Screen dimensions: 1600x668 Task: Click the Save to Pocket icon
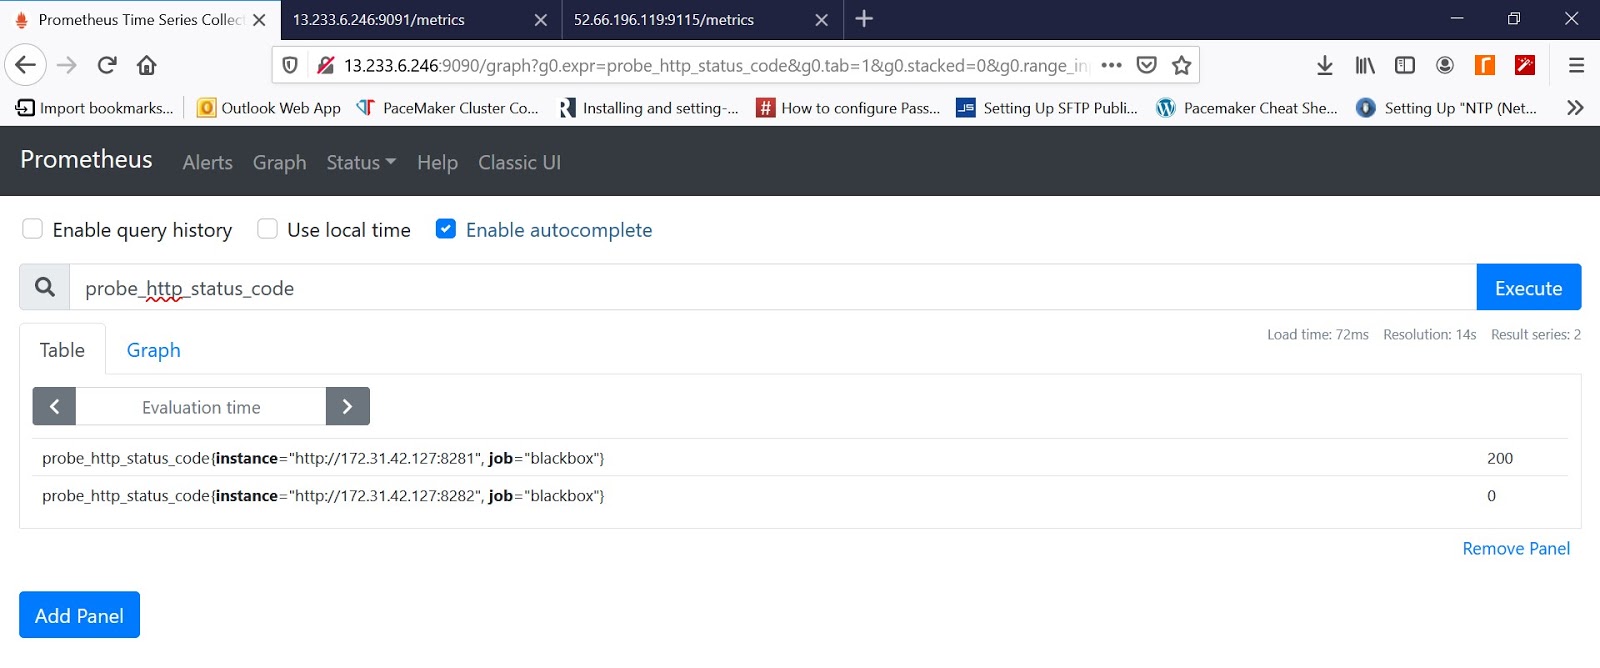[1147, 65]
